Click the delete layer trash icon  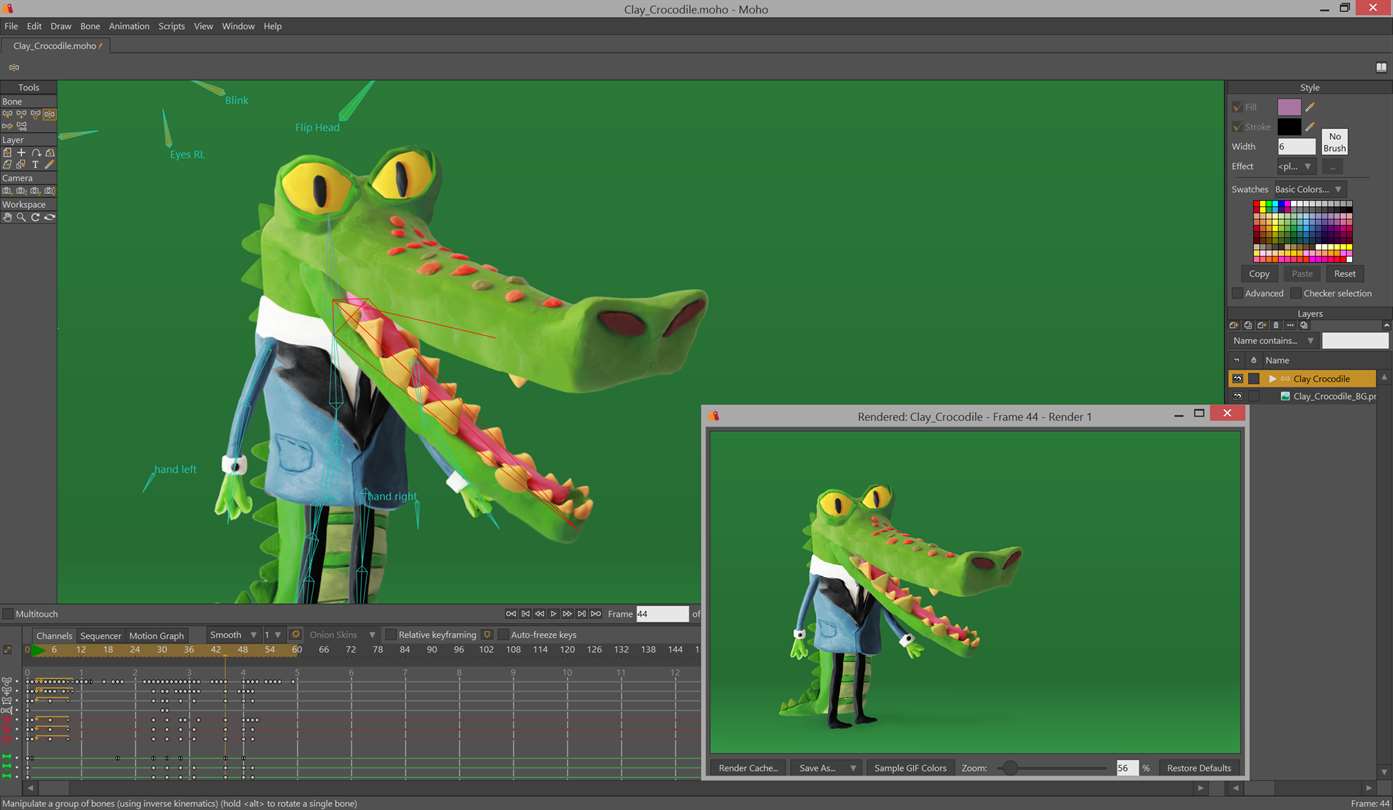pos(1275,326)
